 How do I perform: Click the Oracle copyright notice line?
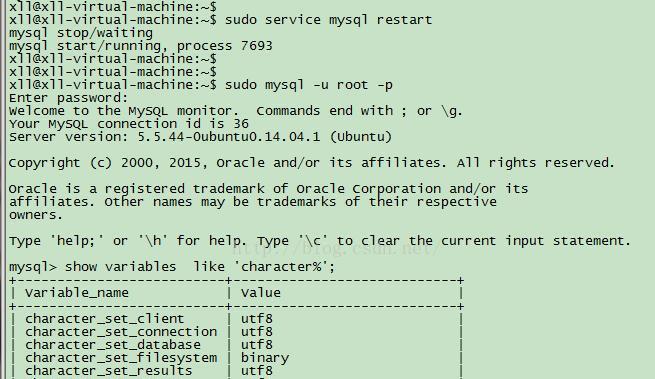click(x=312, y=163)
